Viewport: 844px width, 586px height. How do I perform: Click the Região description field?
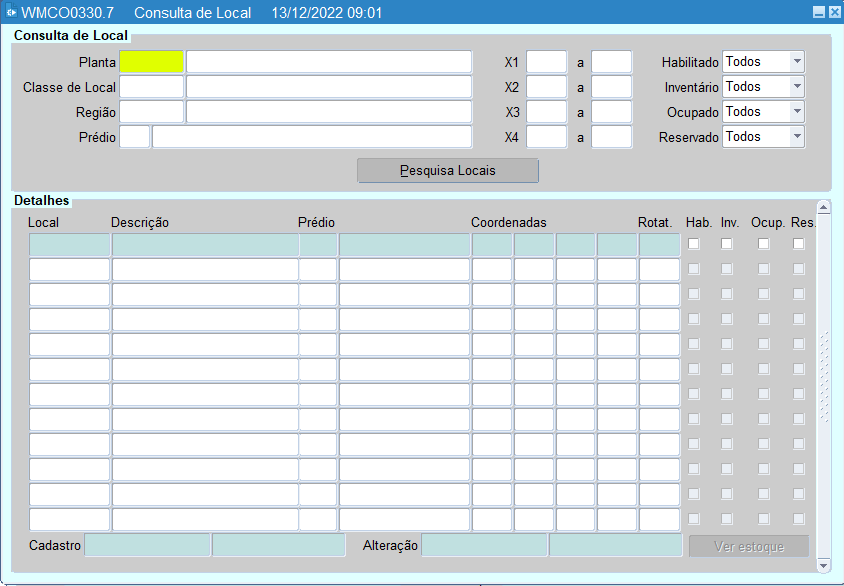pyautogui.click(x=329, y=112)
